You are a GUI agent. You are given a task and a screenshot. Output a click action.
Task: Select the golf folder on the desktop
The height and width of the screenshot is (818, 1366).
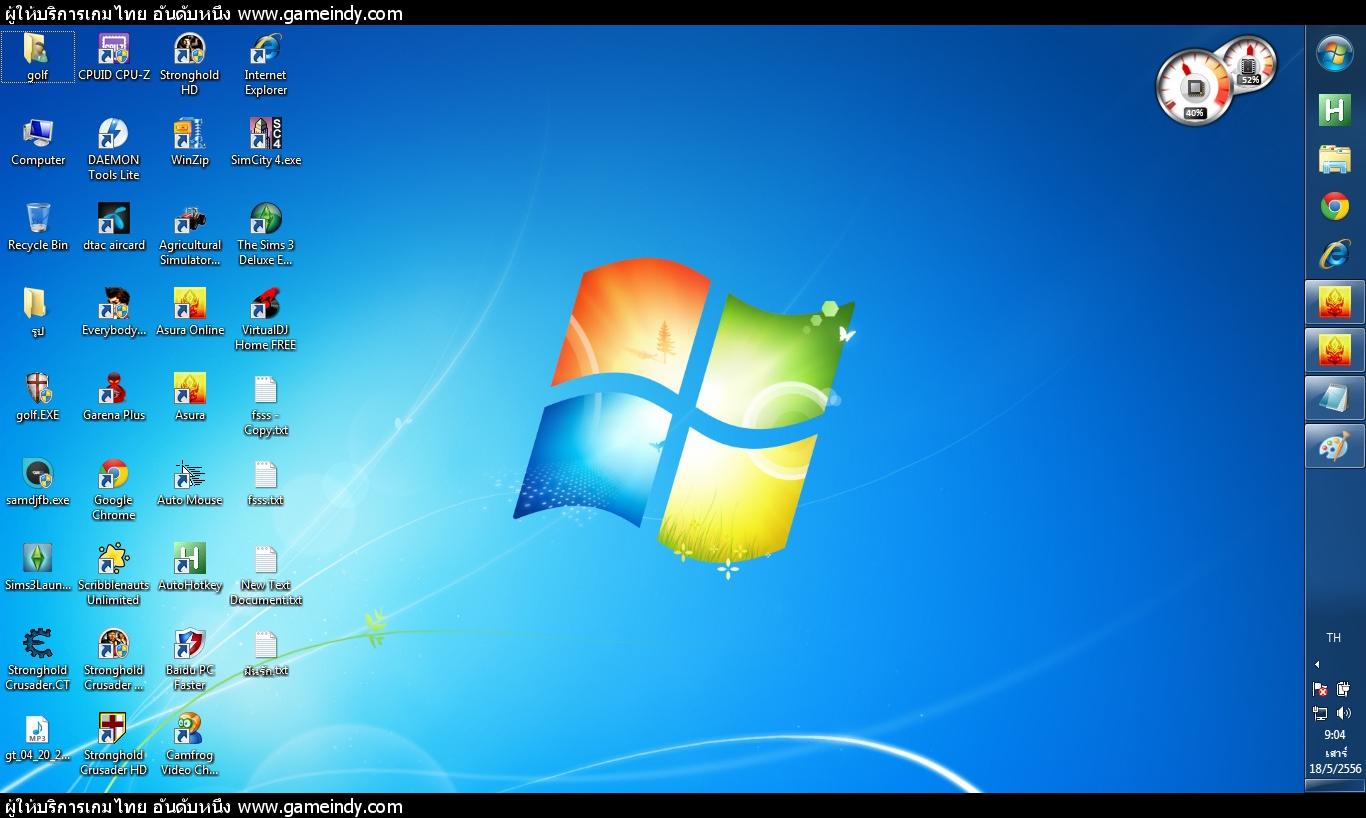coord(38,57)
